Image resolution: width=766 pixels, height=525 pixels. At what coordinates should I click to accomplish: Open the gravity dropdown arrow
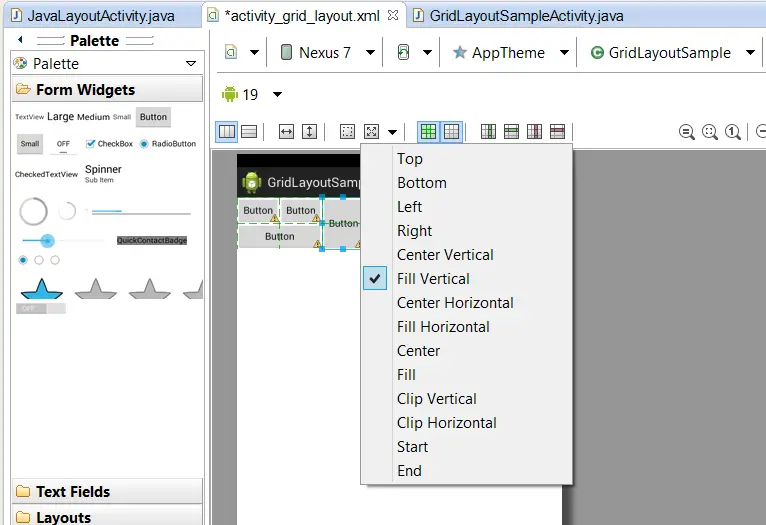(x=392, y=132)
